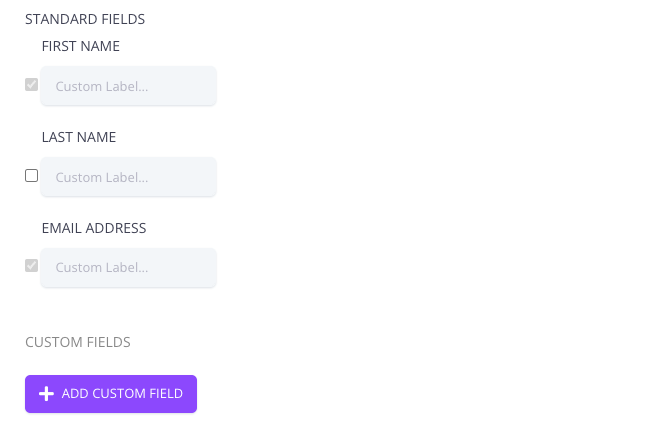Click the ADD CUSTOM FIELD button
The width and height of the screenshot is (660, 432).
click(111, 394)
